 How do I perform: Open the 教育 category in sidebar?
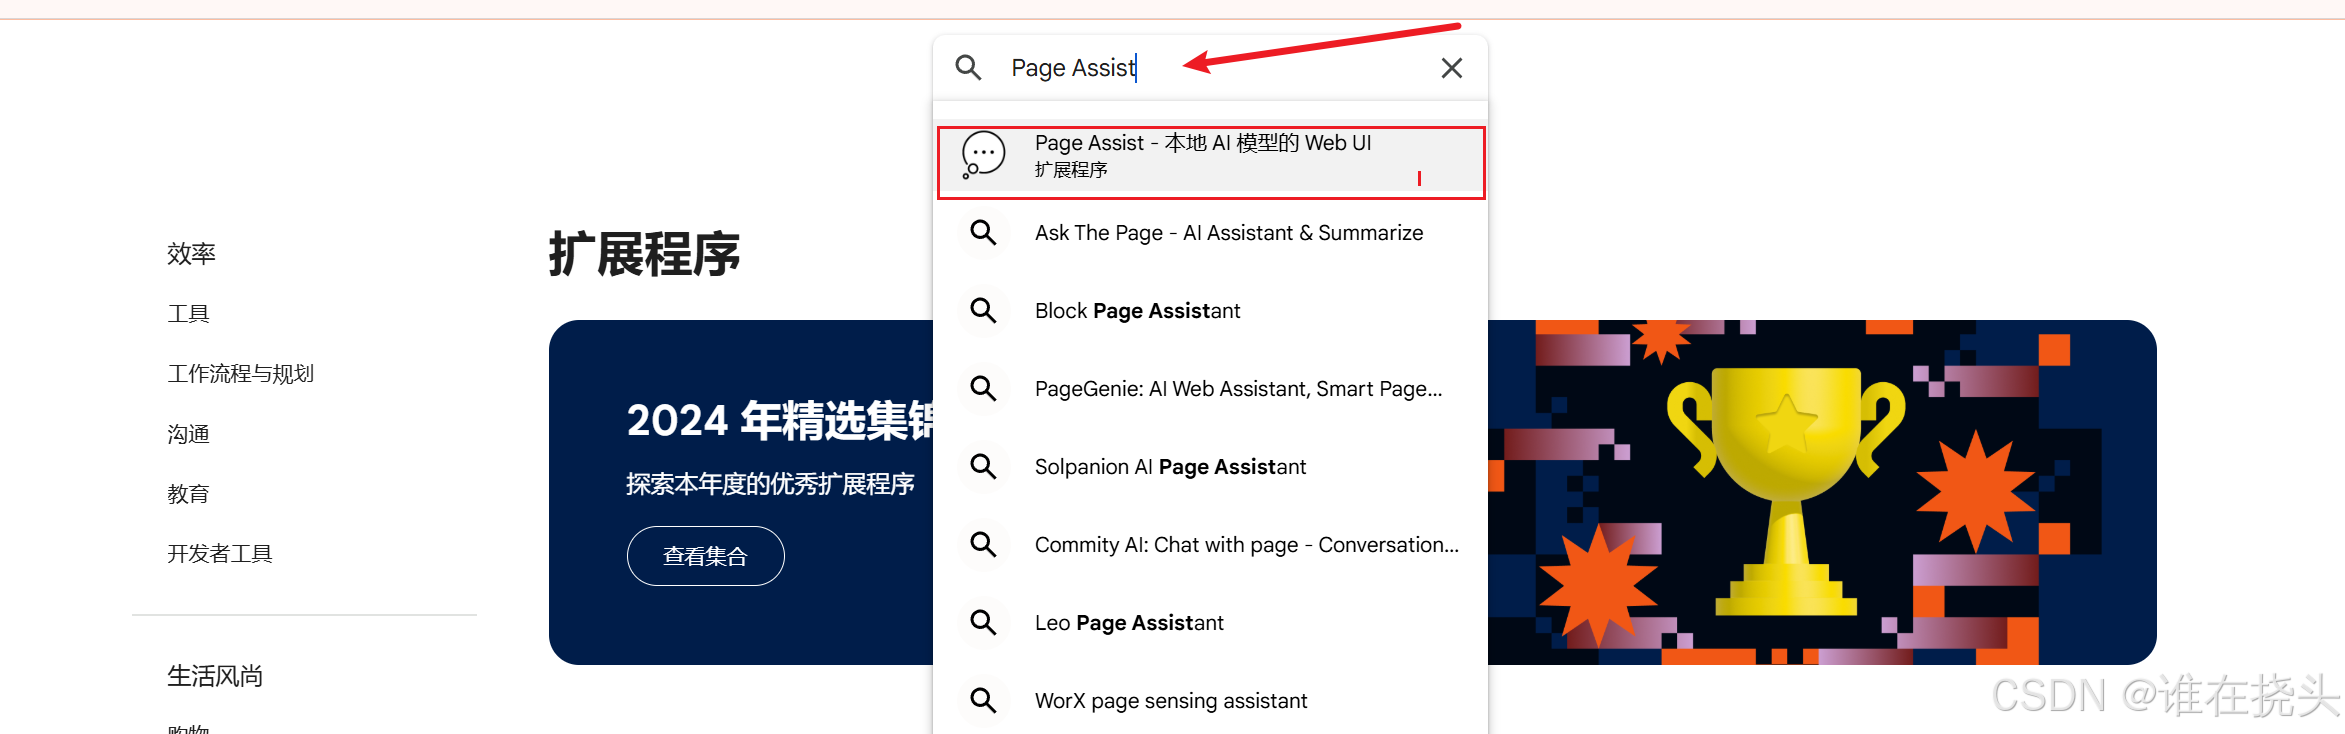[x=188, y=494]
